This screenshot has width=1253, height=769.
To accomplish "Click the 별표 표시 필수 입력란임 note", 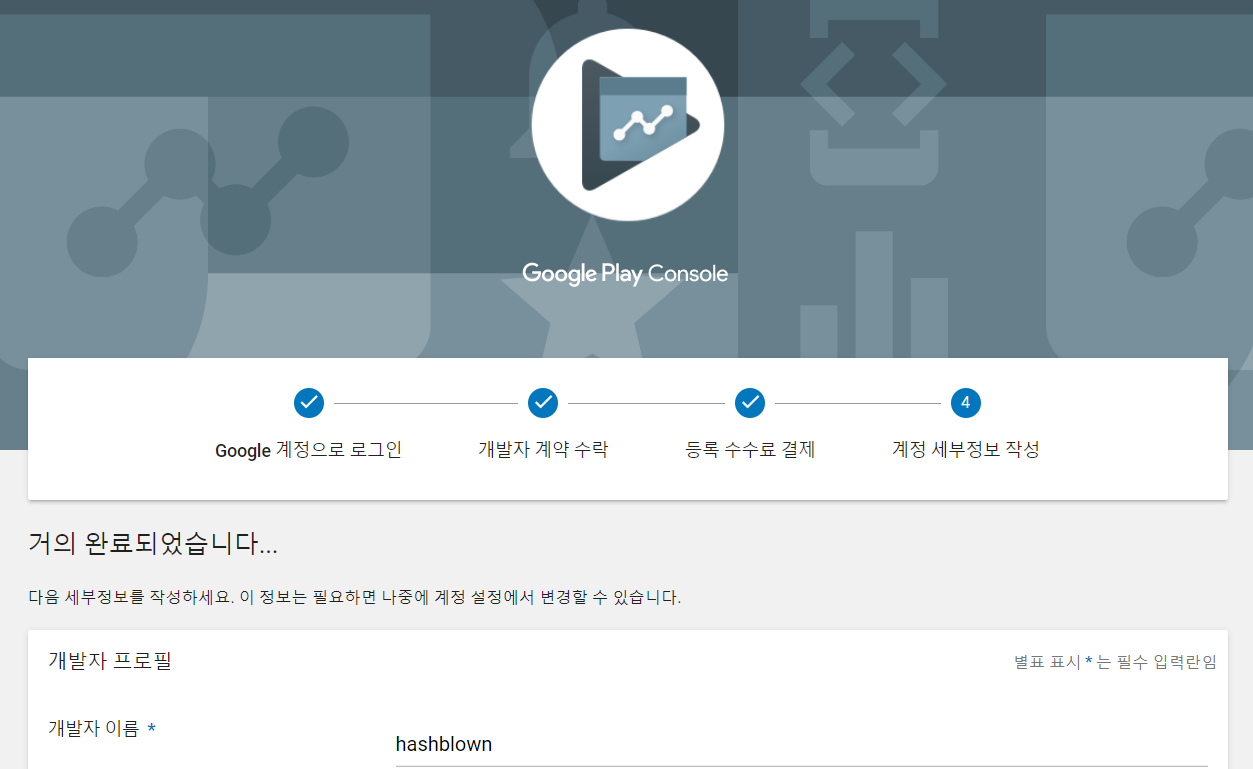I will point(1115,662).
